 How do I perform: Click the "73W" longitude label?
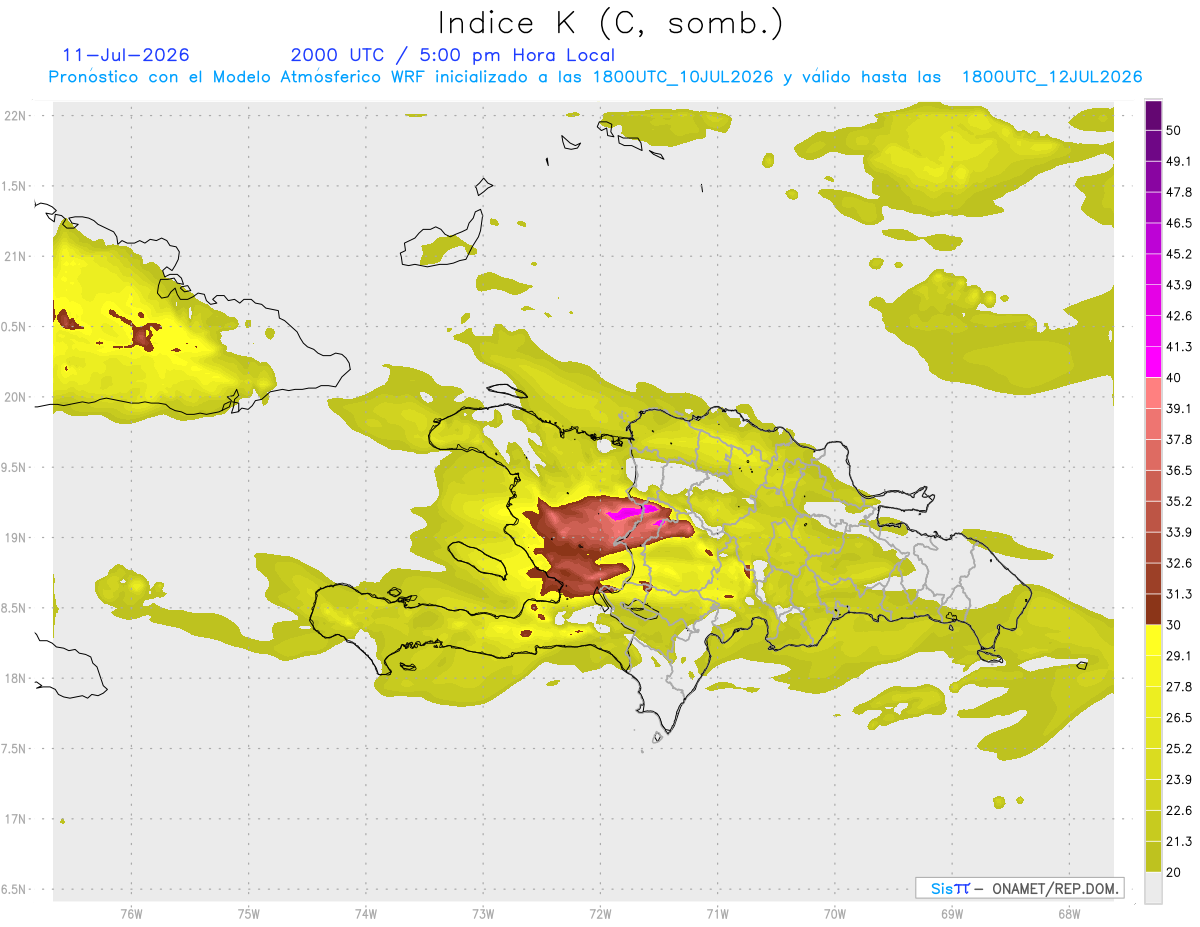pyautogui.click(x=483, y=913)
